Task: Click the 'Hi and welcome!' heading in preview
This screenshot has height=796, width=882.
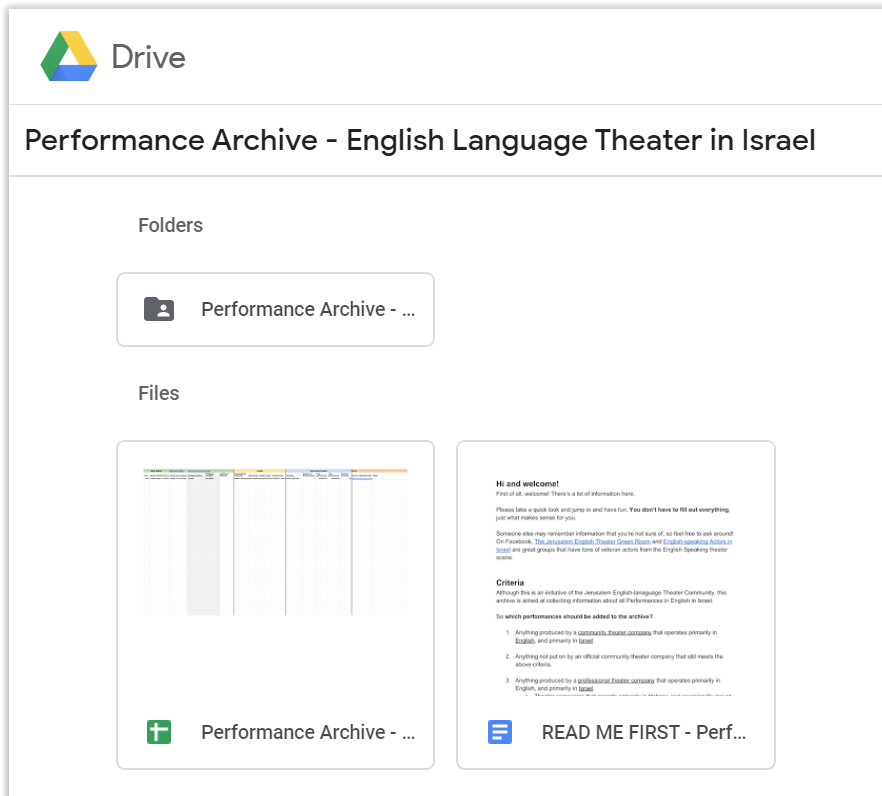Action: point(527,483)
